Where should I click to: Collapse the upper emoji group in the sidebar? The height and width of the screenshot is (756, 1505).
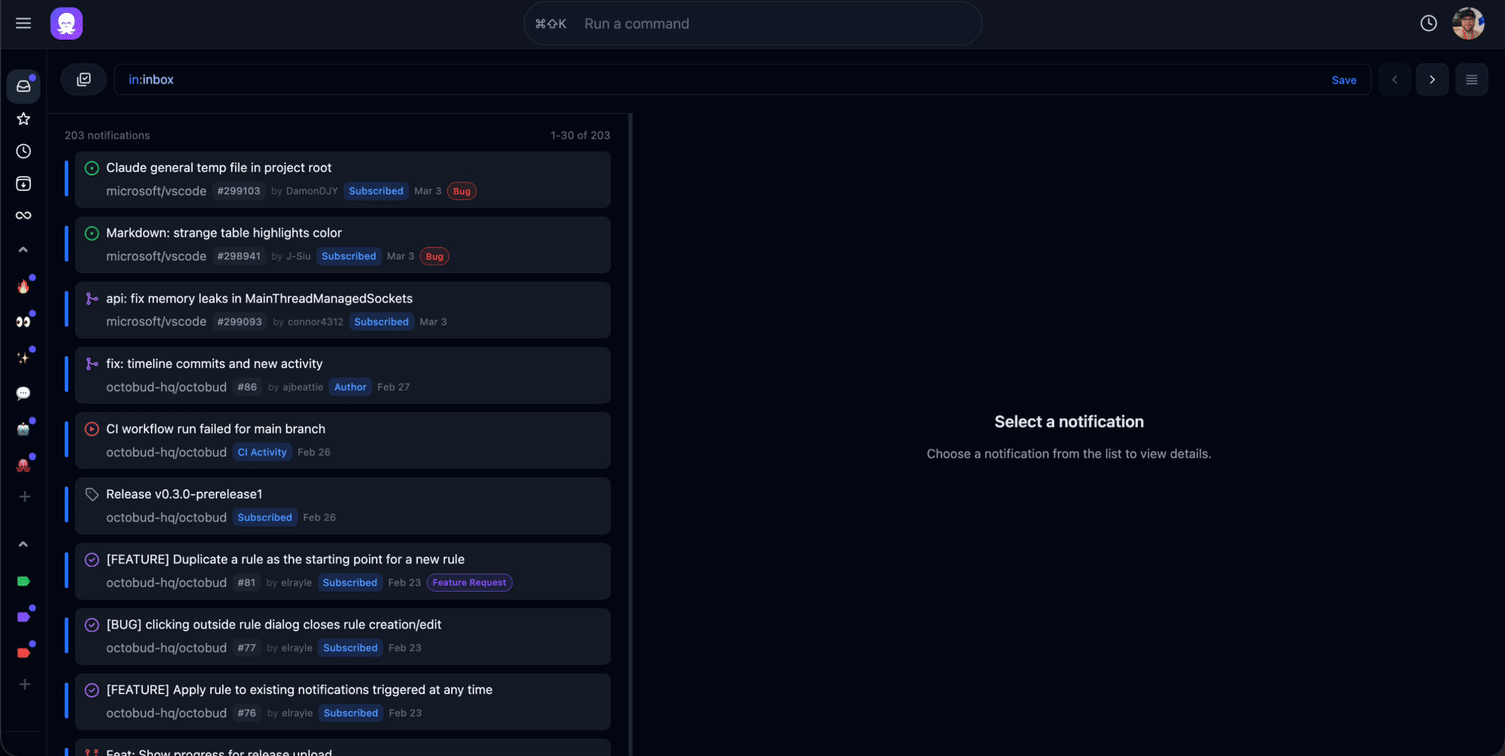[x=22, y=249]
